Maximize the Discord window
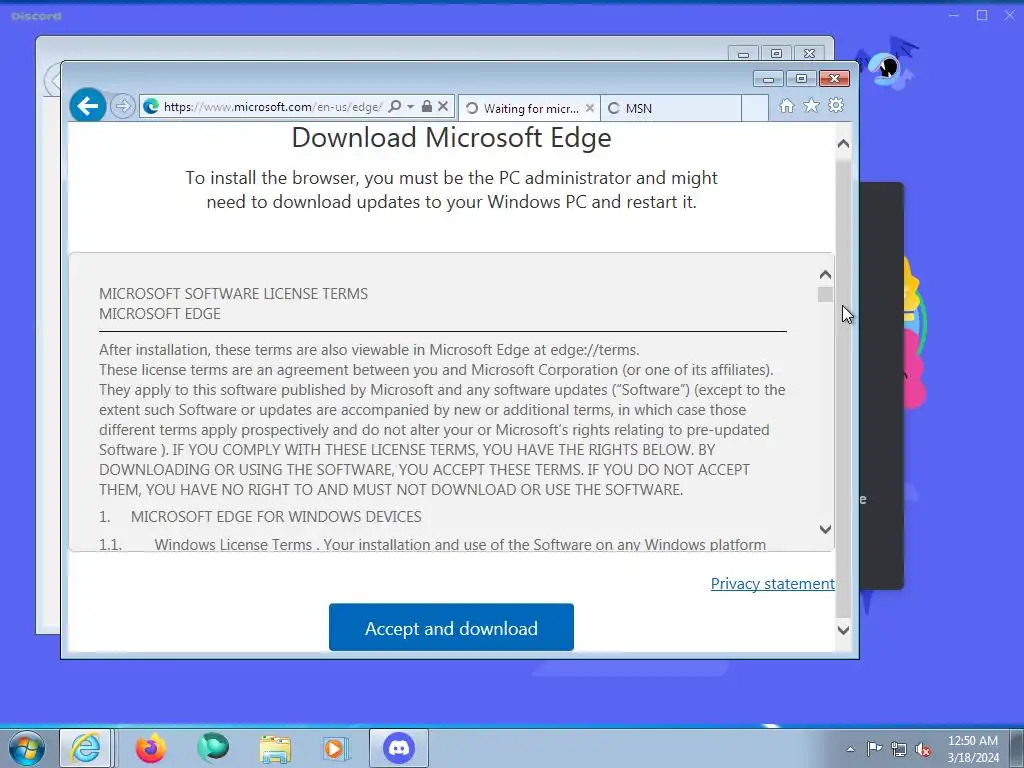Image resolution: width=1024 pixels, height=768 pixels. [x=982, y=16]
